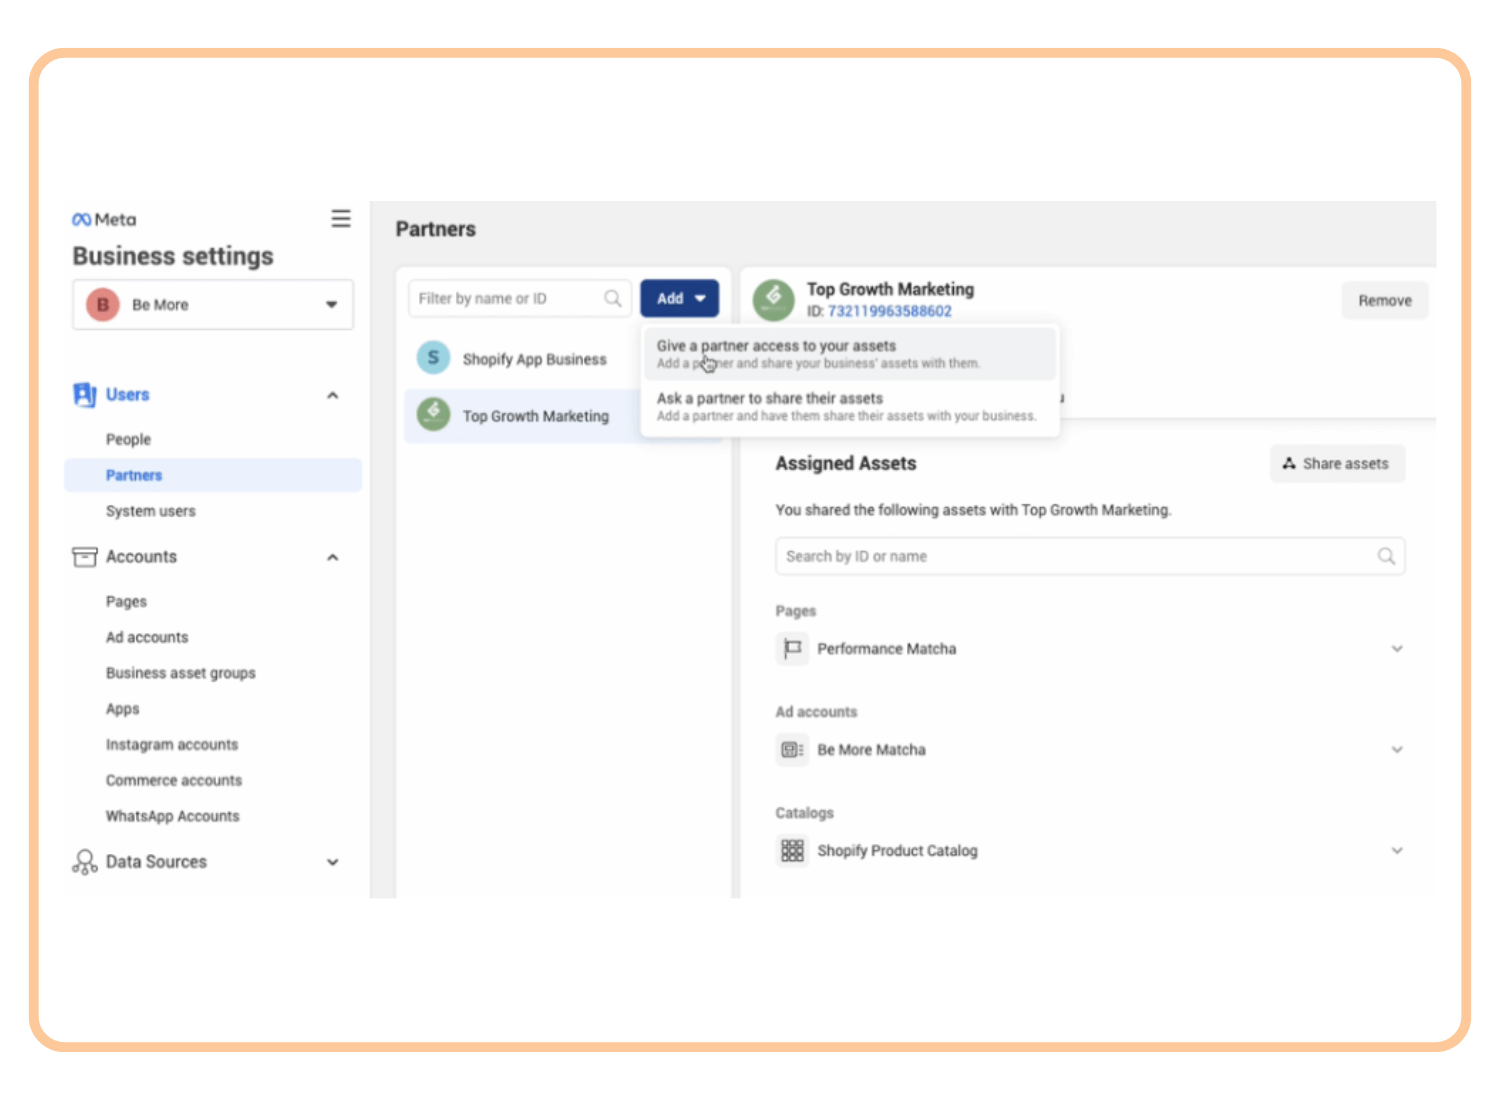
Task: Click the Shopify Product Catalog name
Action: (x=898, y=851)
